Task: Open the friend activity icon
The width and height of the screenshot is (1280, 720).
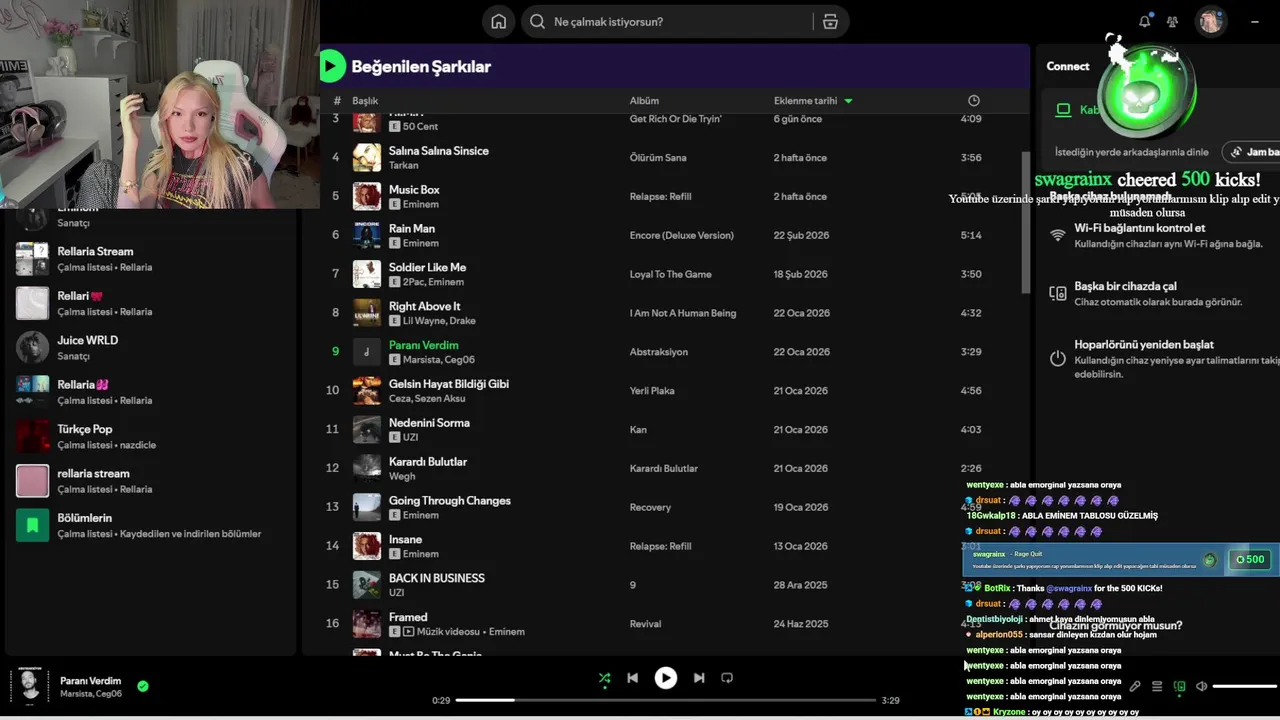Action: click(1172, 21)
